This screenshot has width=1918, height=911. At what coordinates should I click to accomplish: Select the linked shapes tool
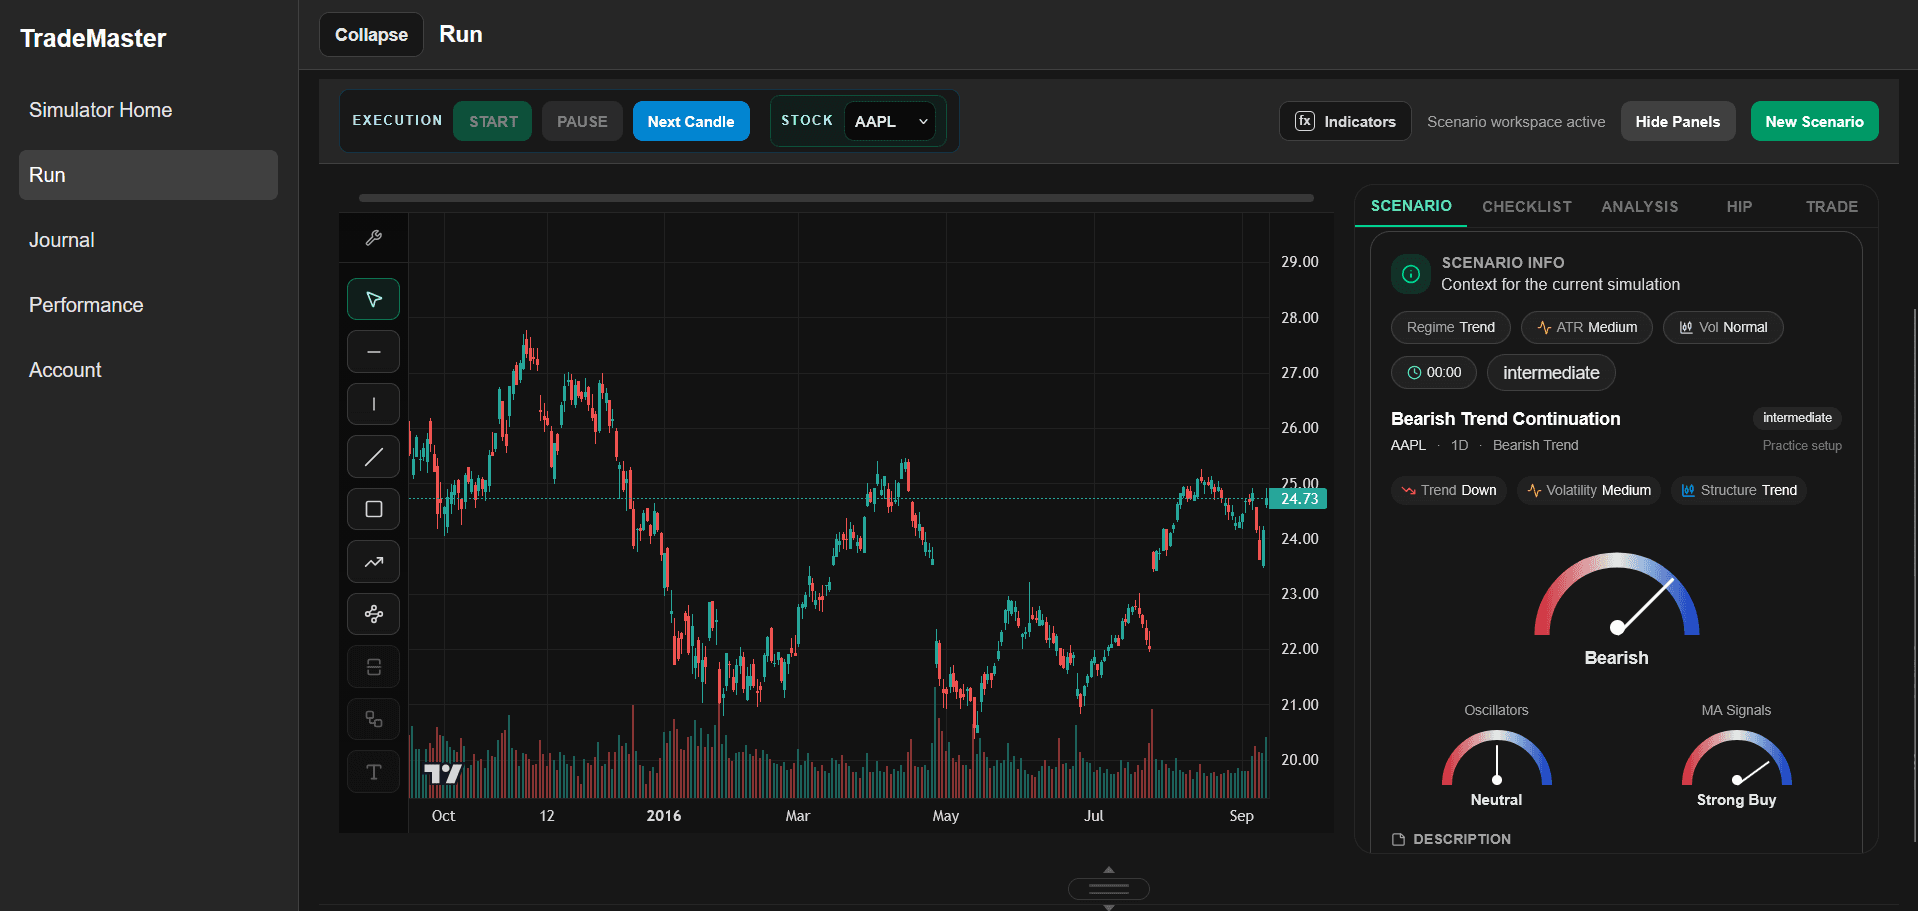pos(374,719)
